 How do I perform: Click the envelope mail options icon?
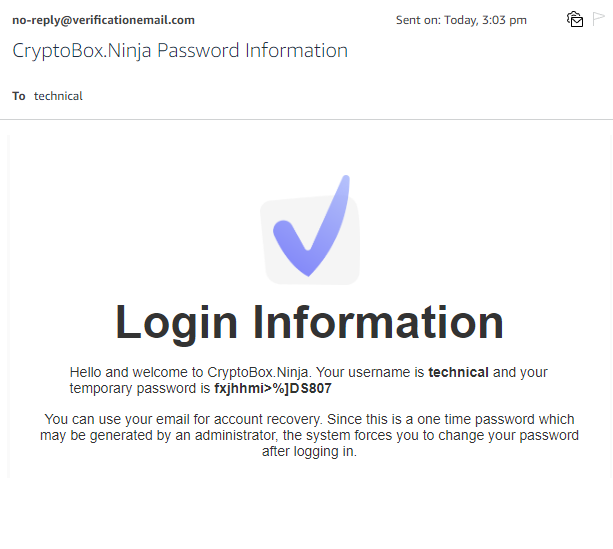pos(575,19)
